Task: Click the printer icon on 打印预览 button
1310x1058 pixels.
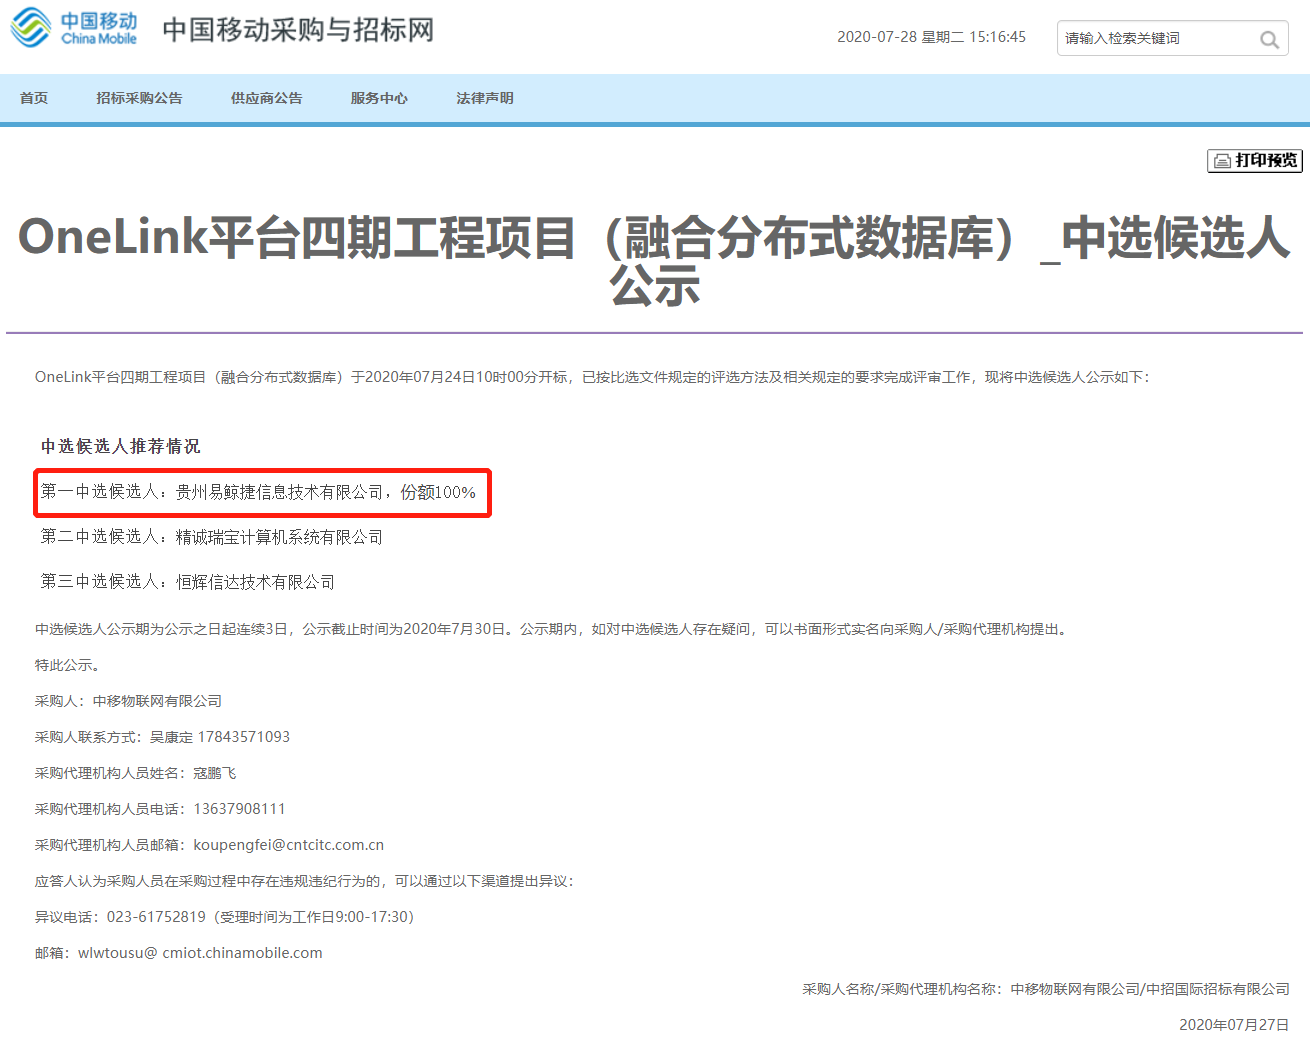Action: [1224, 160]
